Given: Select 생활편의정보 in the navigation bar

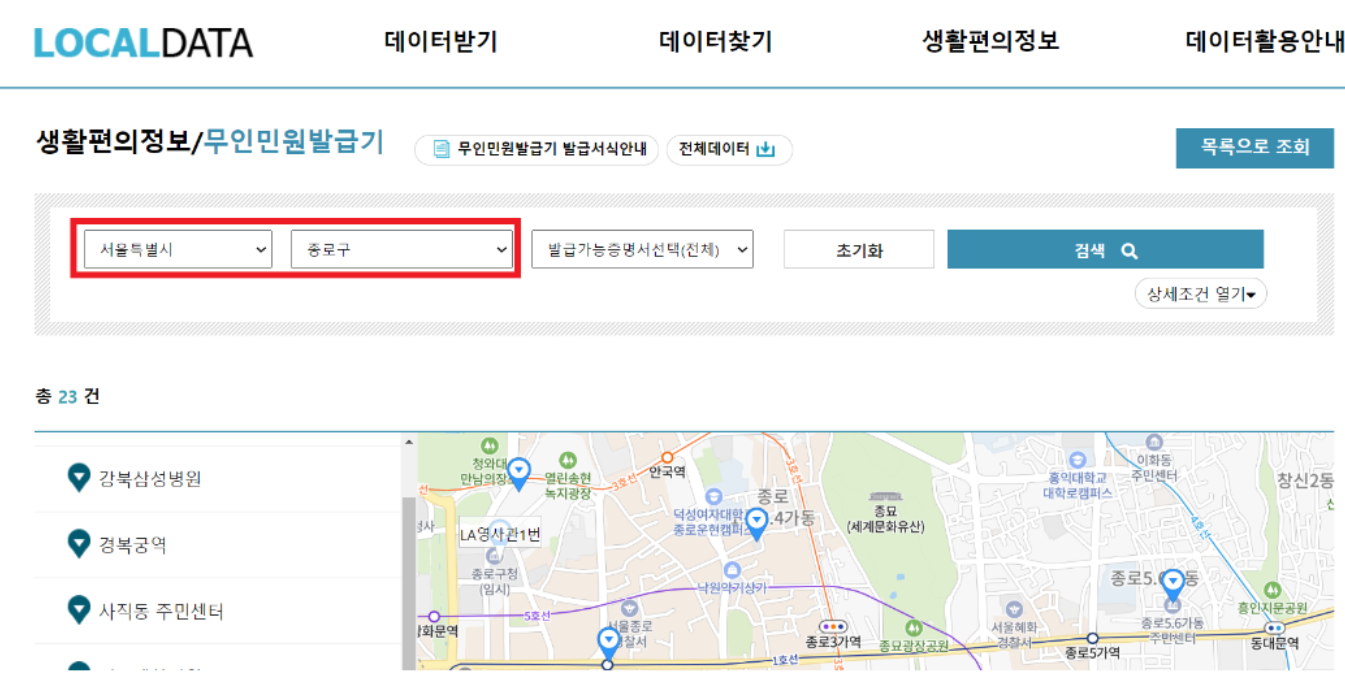Looking at the screenshot, I should [x=991, y=40].
